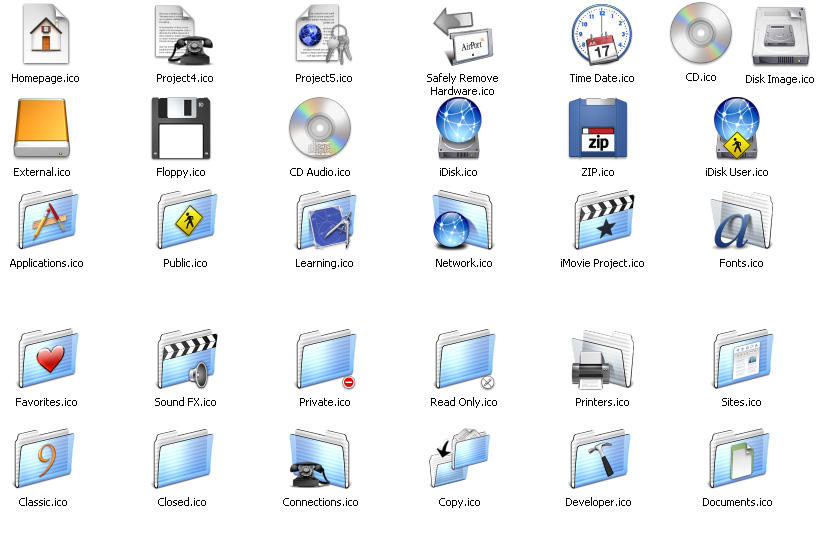Click the Floppy.ico diskette icon
Viewport: 835px width, 541px height.
point(181,128)
